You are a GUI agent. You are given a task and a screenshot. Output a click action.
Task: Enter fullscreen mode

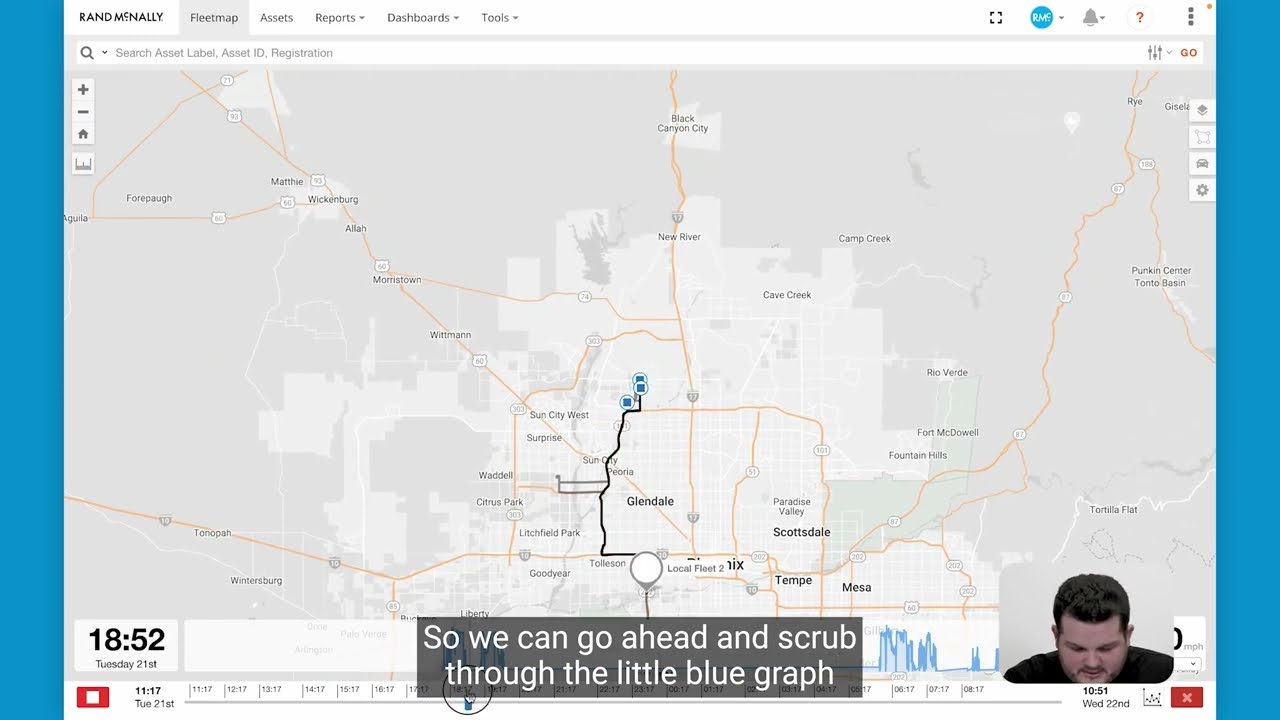[x=996, y=18]
